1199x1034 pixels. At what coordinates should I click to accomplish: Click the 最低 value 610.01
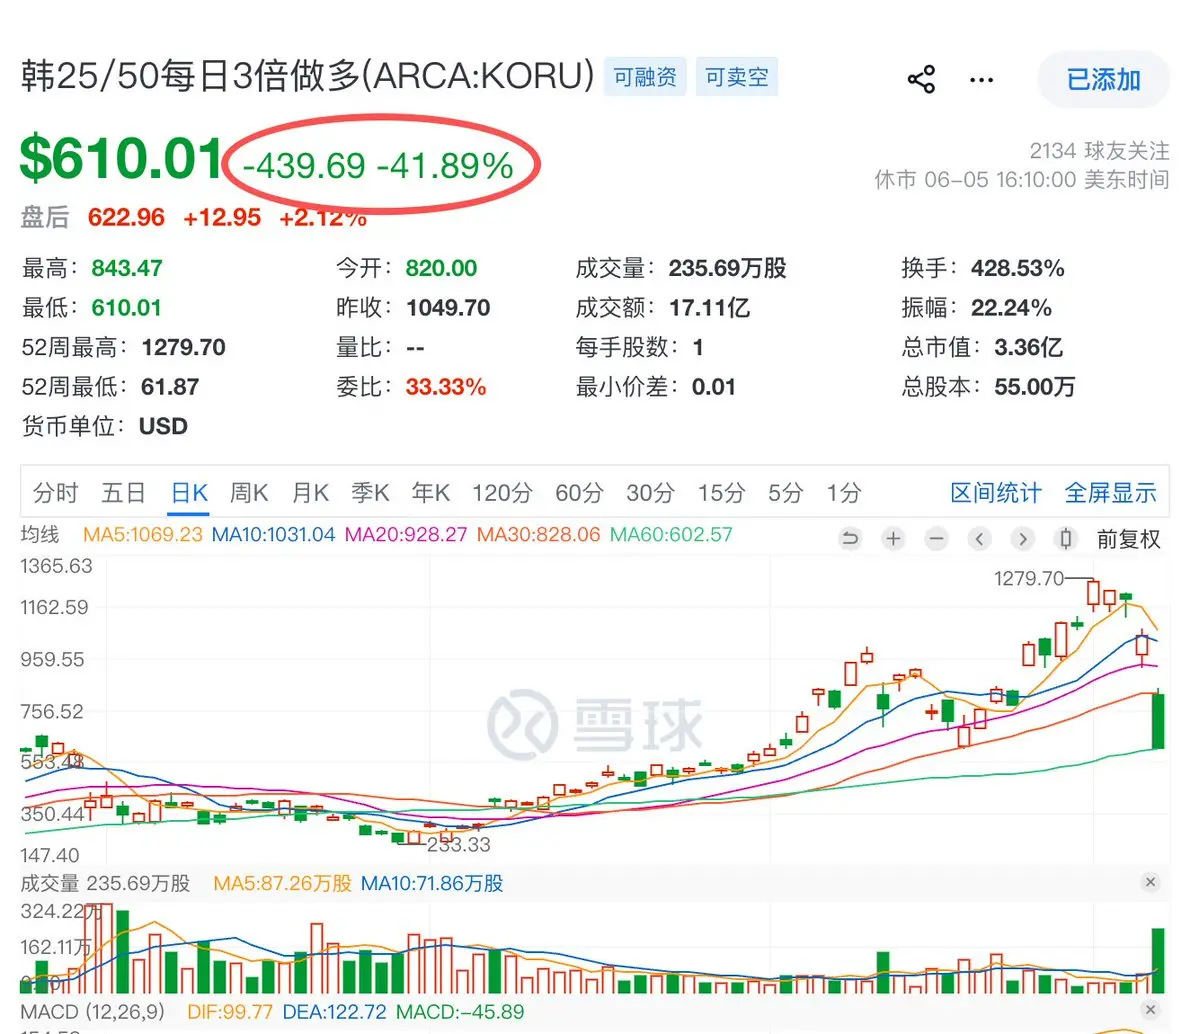point(127,308)
